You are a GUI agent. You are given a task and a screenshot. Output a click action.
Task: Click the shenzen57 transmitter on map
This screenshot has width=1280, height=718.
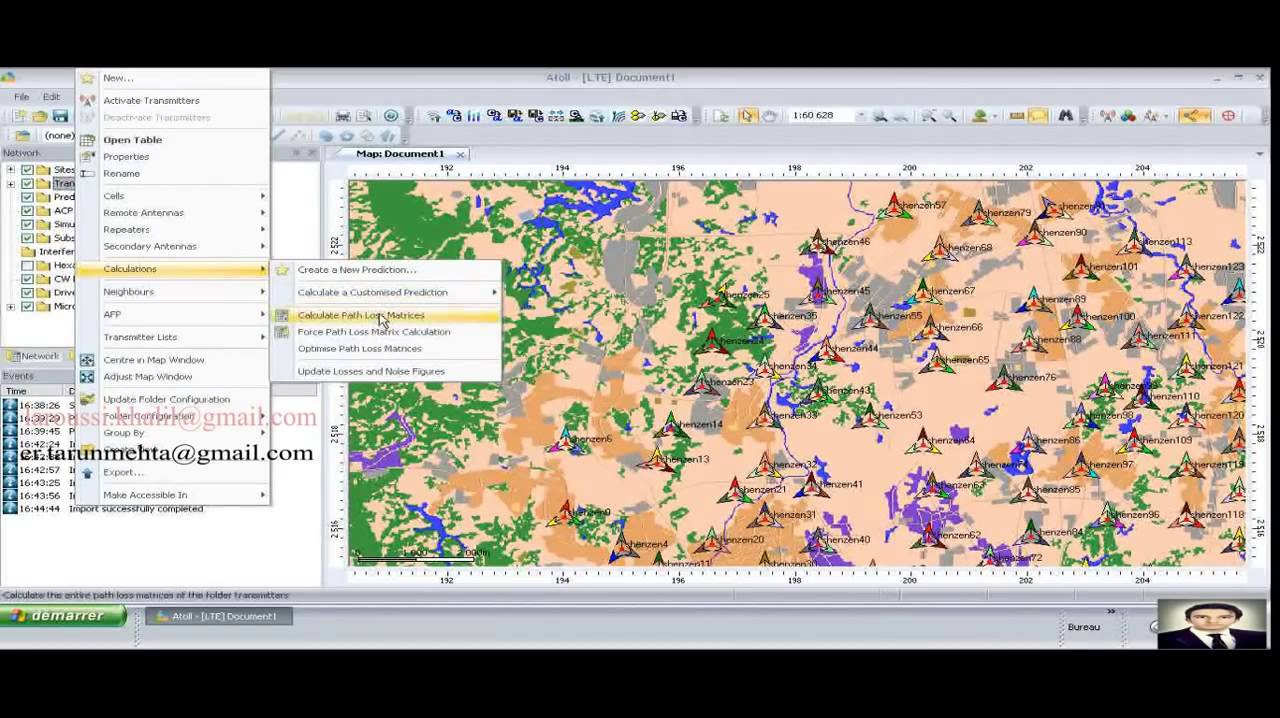click(894, 208)
